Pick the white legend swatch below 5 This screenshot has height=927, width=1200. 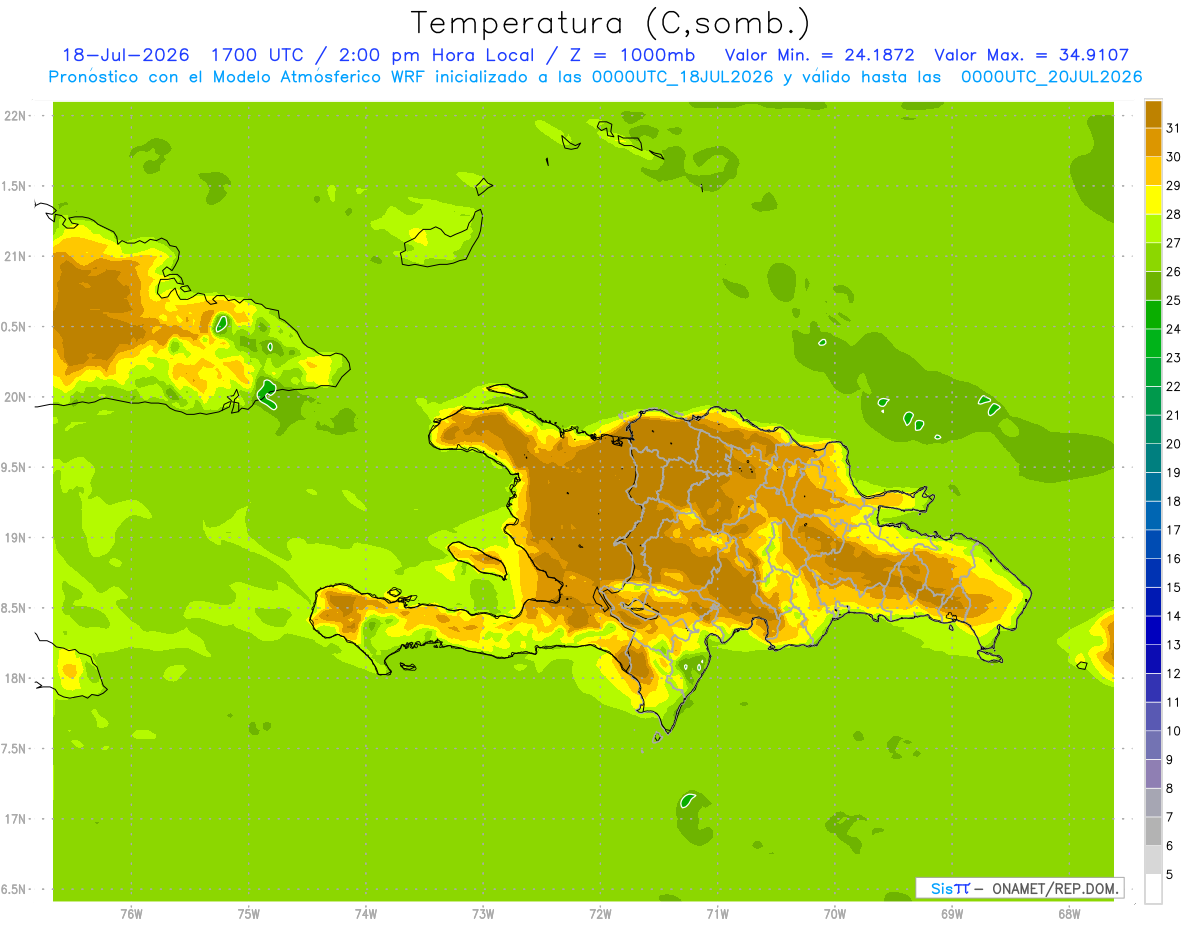1153,888
